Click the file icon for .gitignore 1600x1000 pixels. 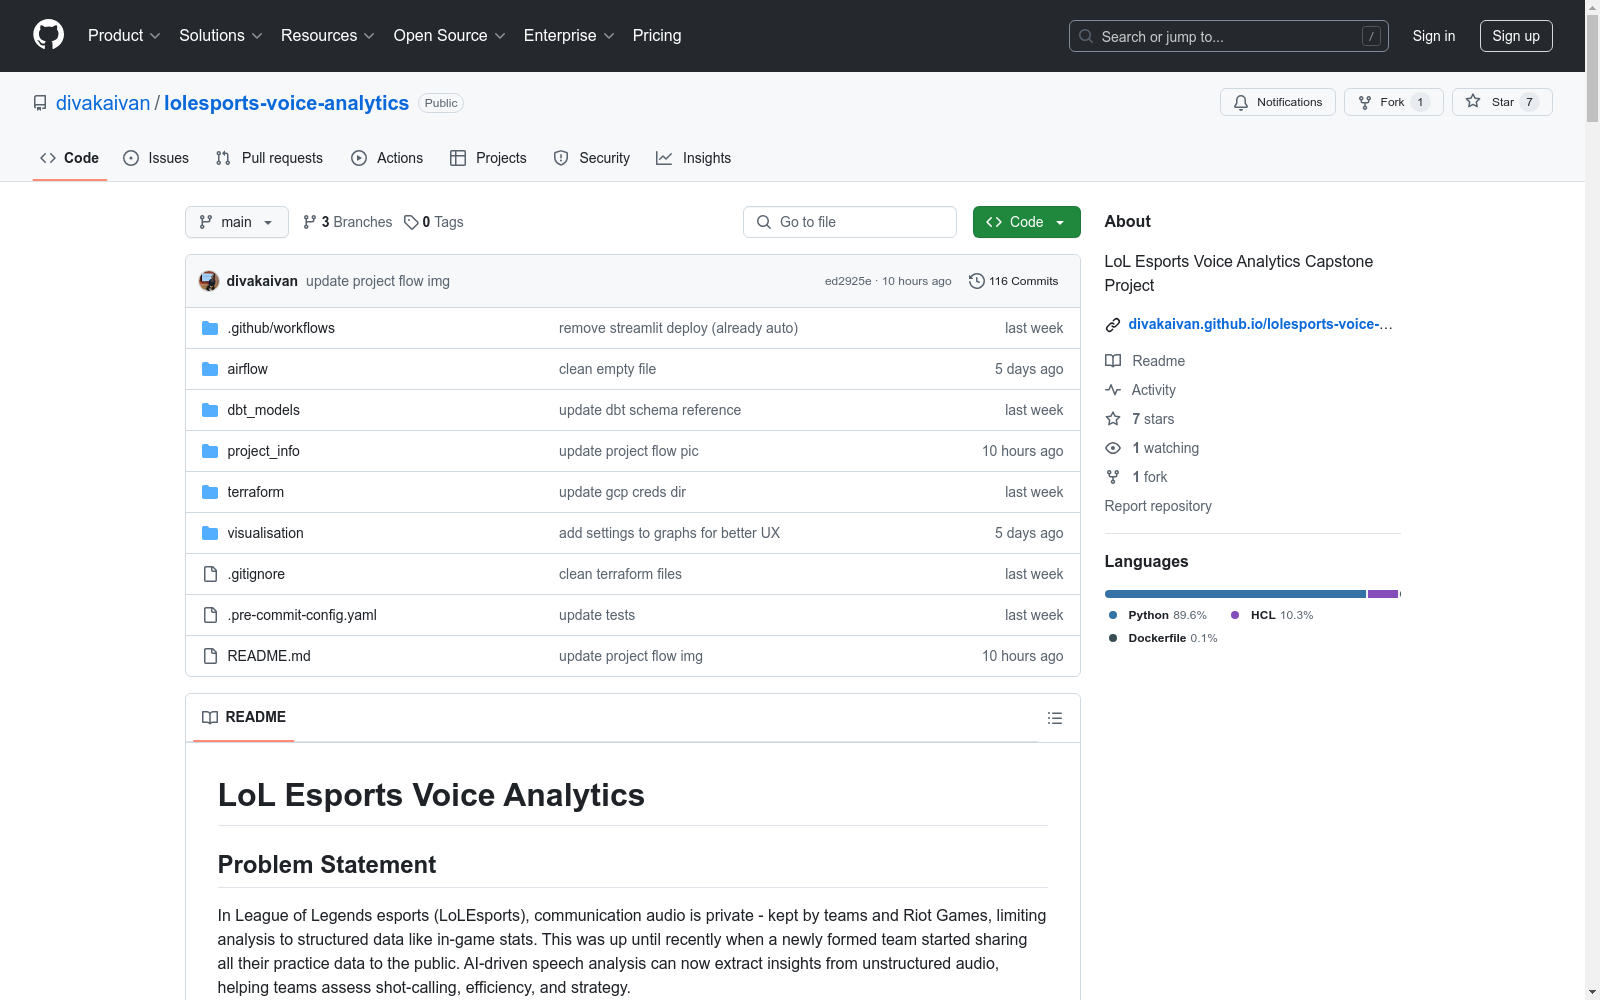coord(210,574)
